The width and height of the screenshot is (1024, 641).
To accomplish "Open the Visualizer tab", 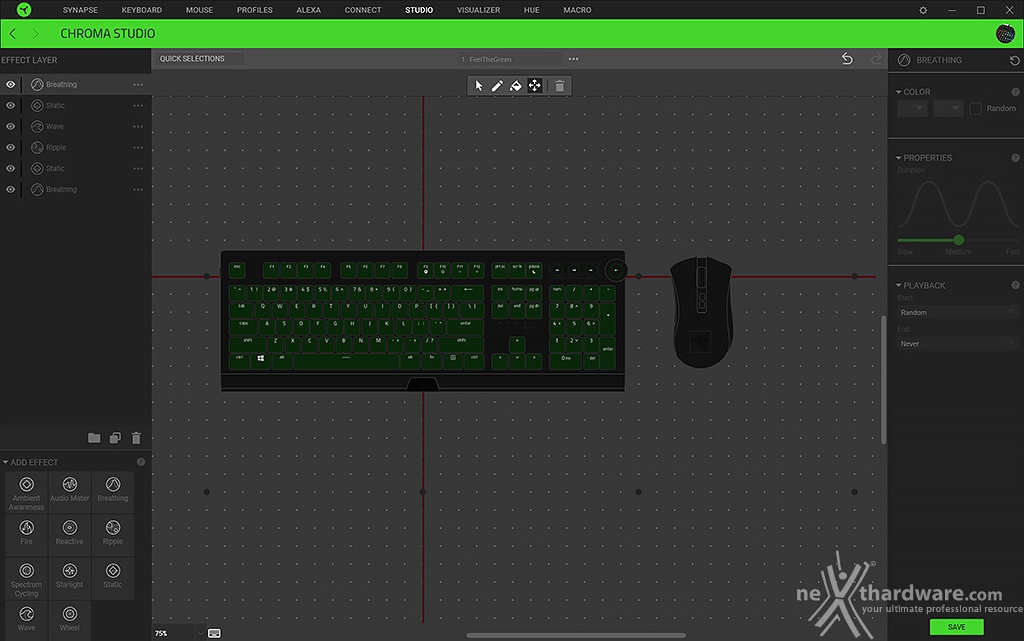I will (478, 10).
